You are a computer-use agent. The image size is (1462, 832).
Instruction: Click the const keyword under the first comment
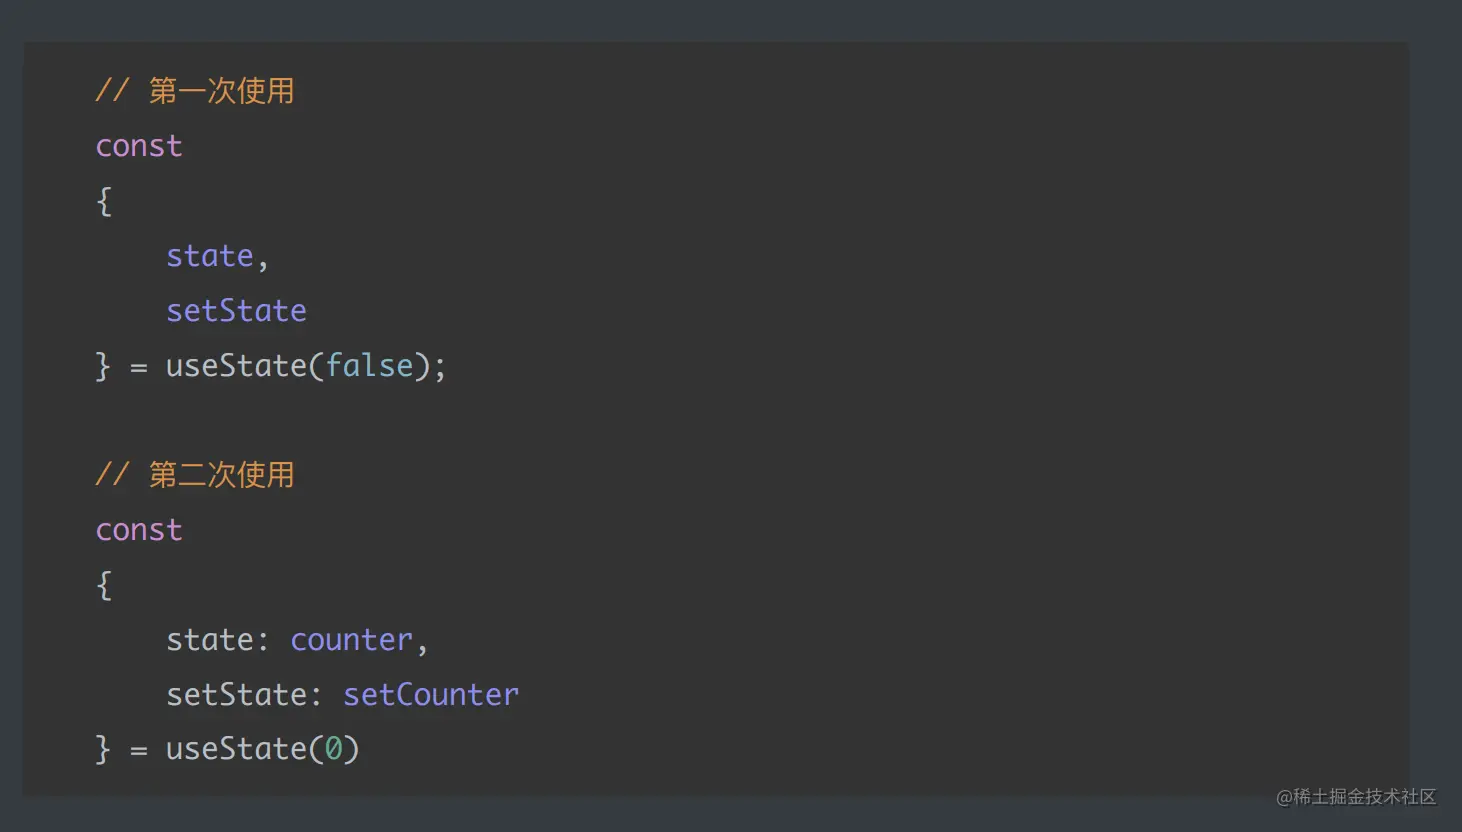point(139,146)
